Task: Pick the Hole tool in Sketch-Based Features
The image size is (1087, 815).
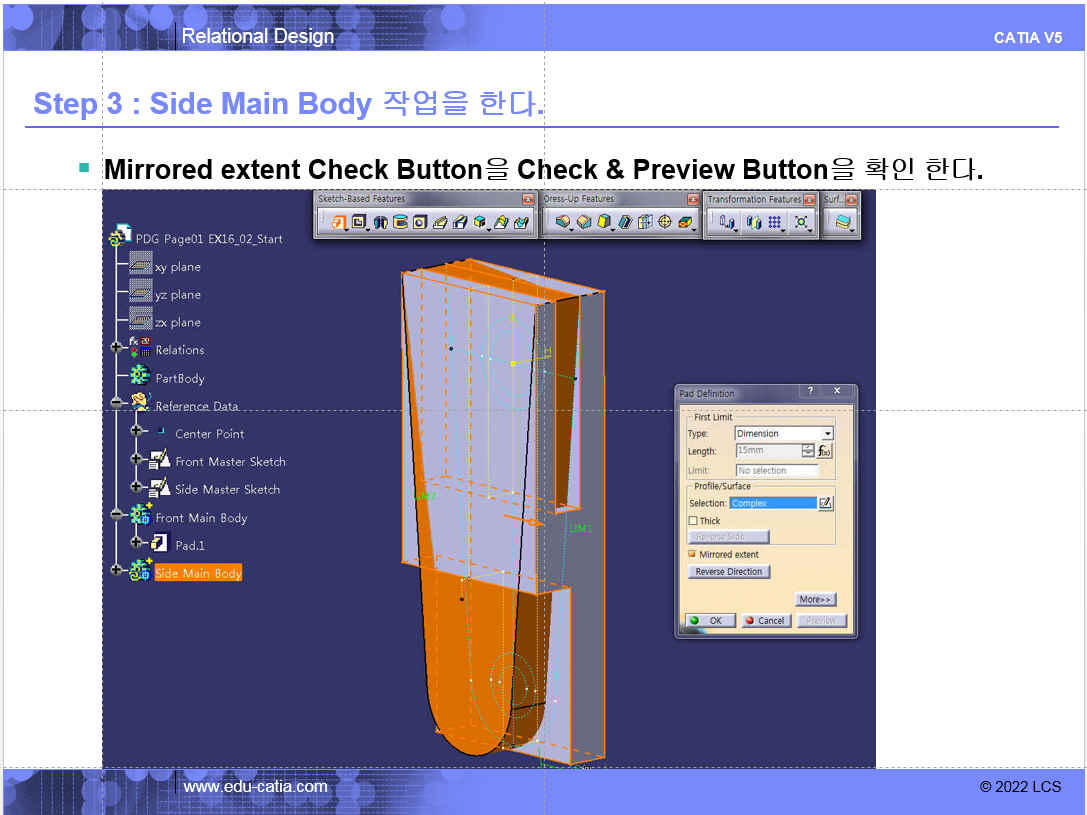Action: coord(419,222)
